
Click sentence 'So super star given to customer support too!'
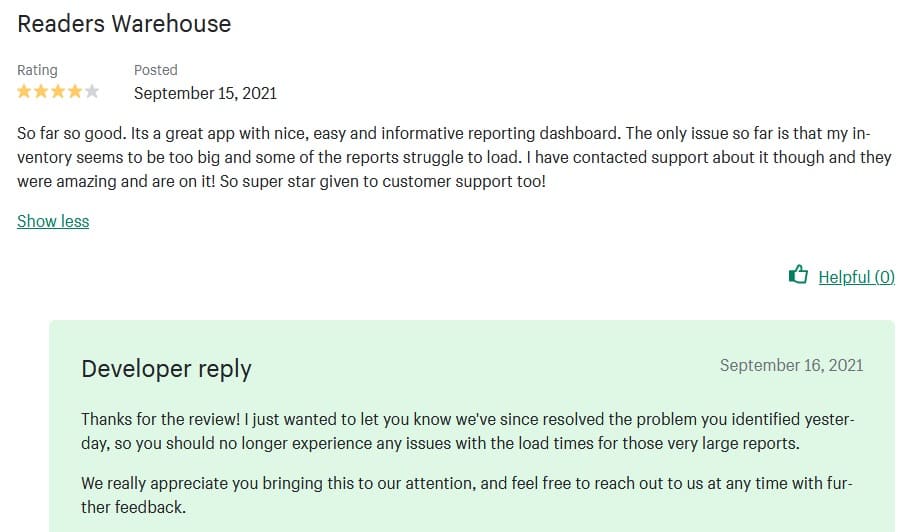click(x=382, y=181)
